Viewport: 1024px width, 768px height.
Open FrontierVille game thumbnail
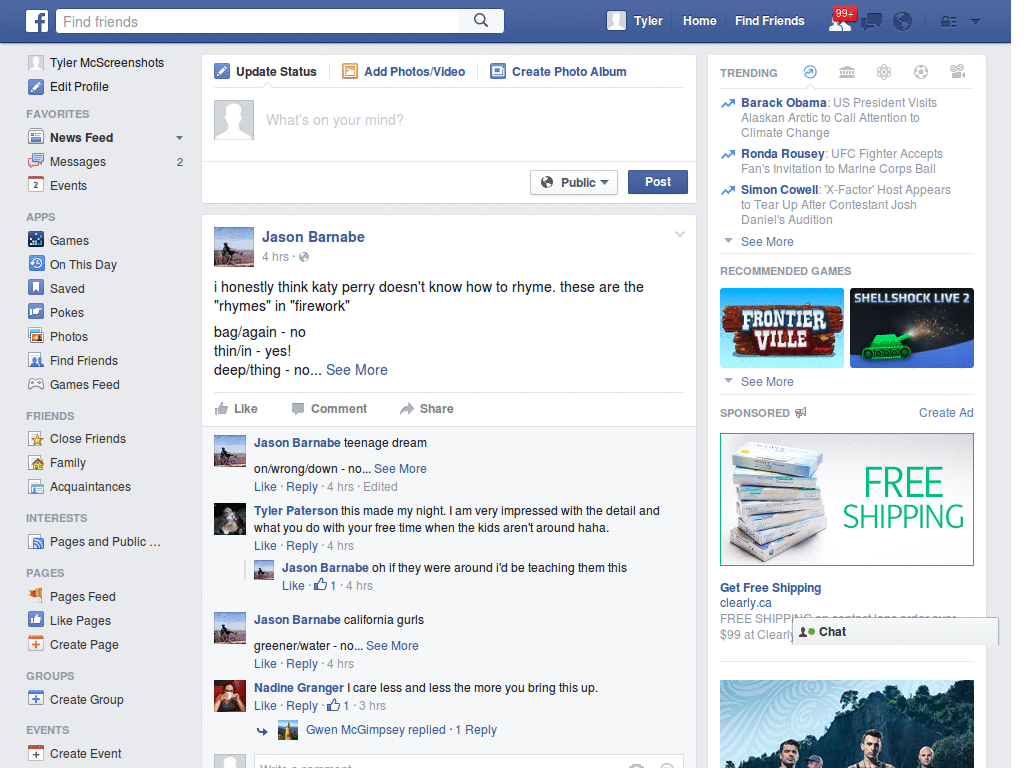[782, 328]
